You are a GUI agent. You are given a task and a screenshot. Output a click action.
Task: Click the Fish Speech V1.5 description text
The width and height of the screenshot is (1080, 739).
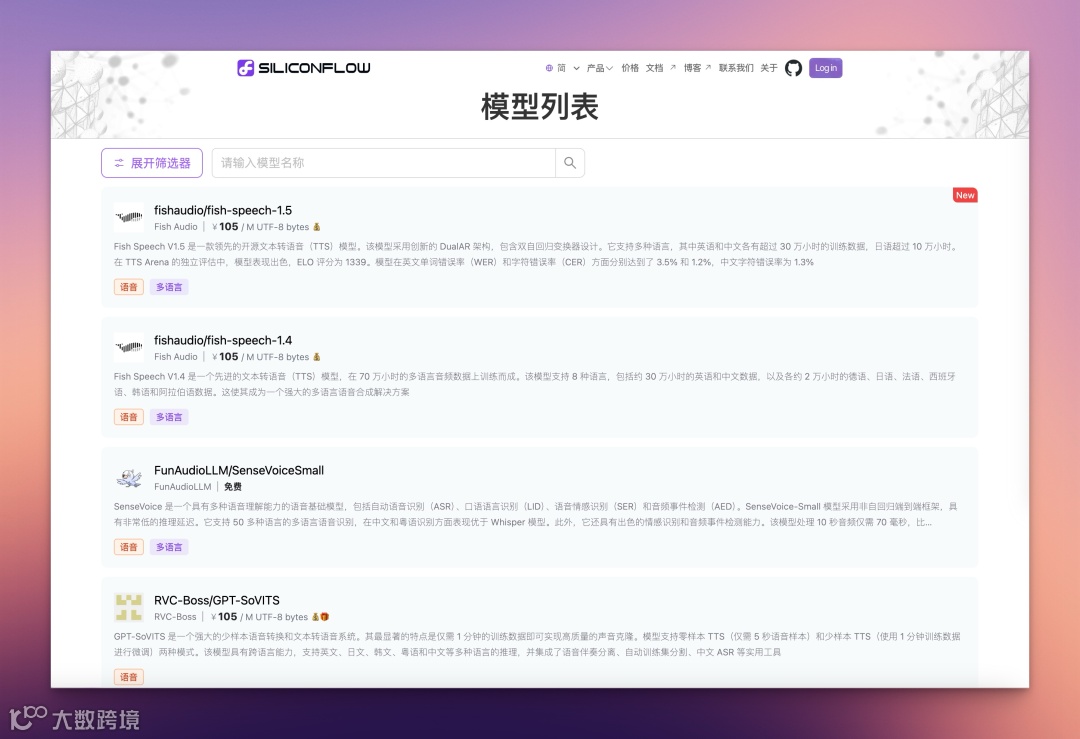tap(537, 254)
